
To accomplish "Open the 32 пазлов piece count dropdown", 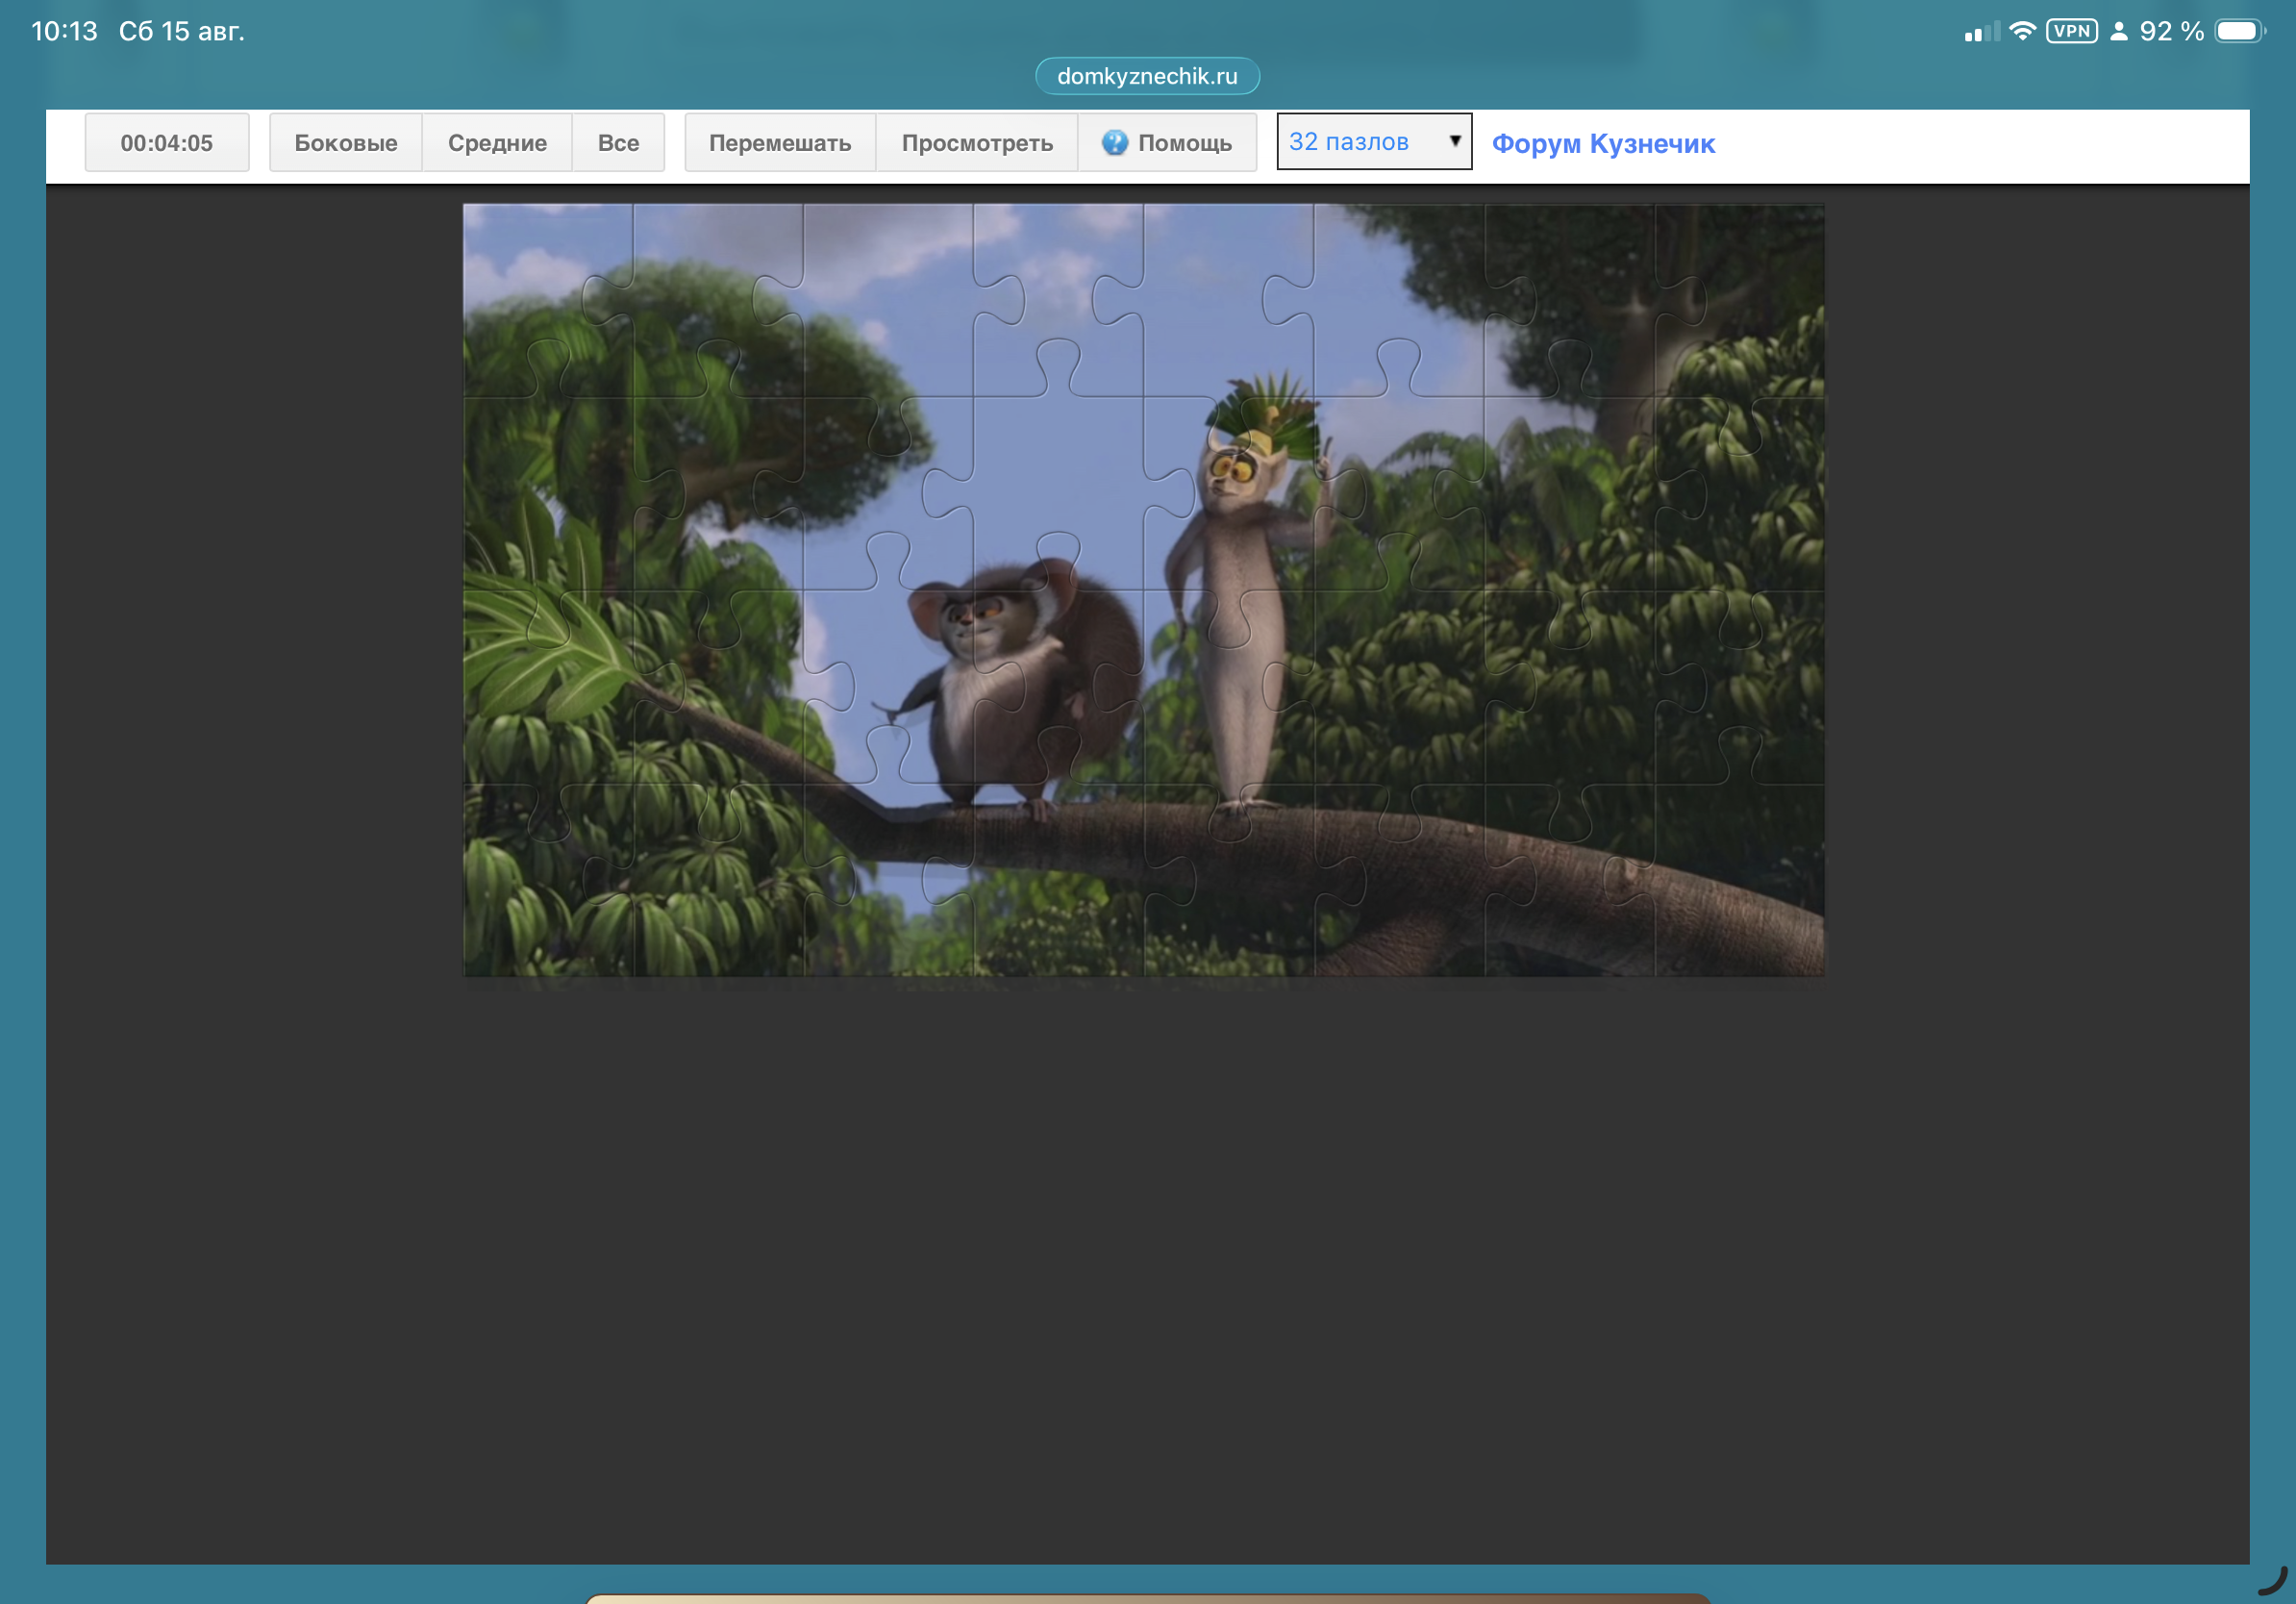I will pos(1374,142).
